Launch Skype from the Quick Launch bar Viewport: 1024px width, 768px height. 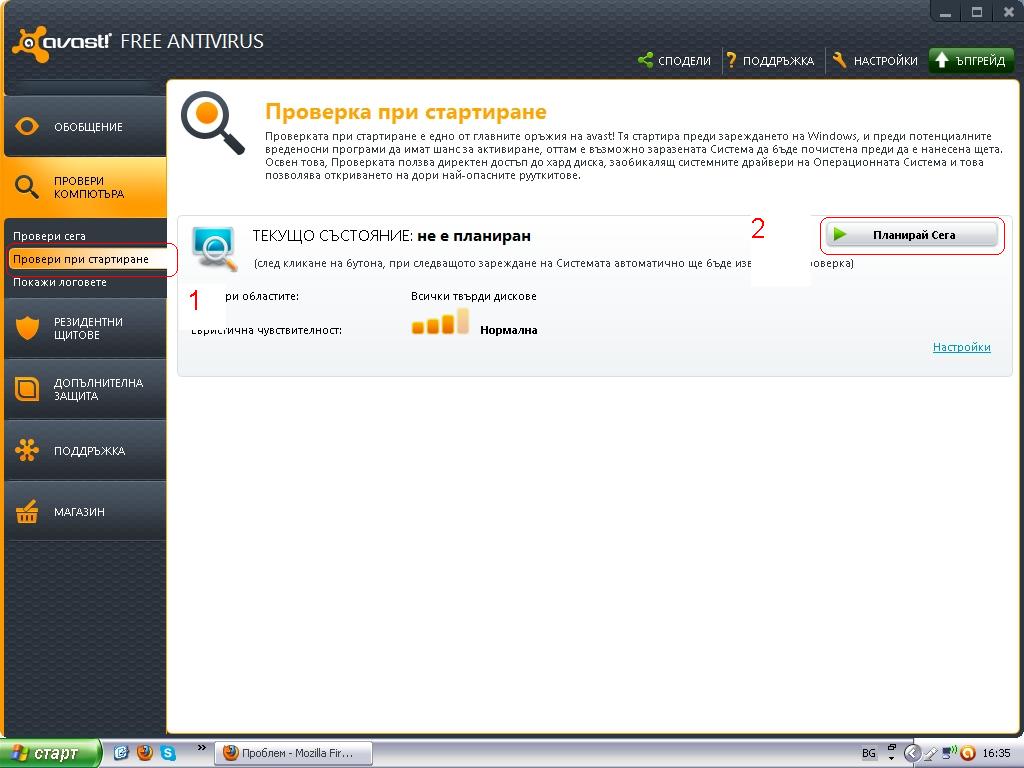tap(168, 753)
